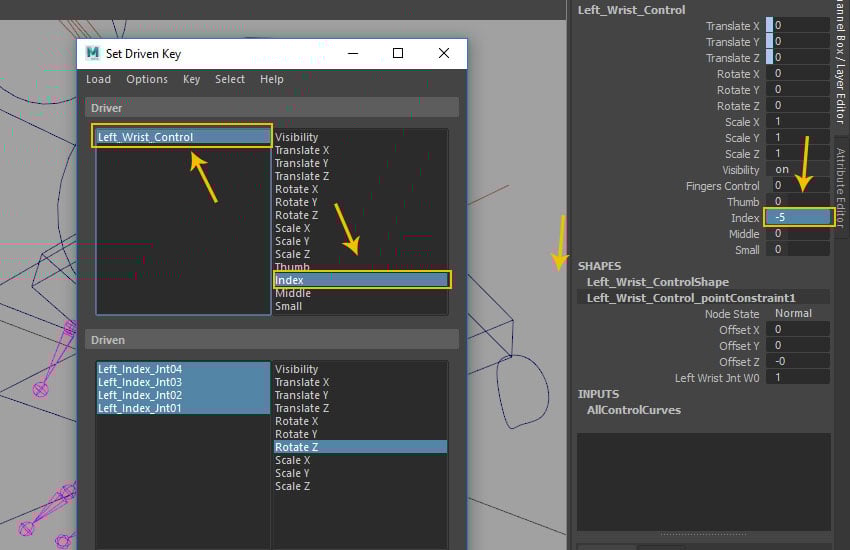Toggle Visibility value in Channel Box
Image resolution: width=850 pixels, height=550 pixels.
coord(798,170)
